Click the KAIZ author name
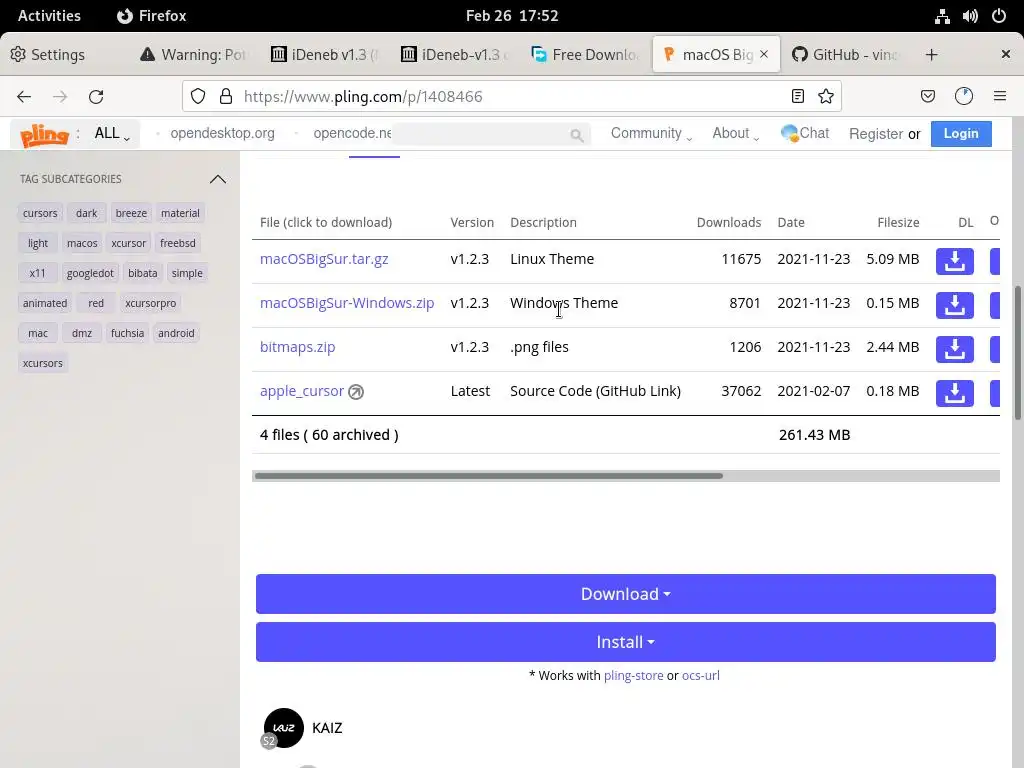1024x768 pixels. coord(327,728)
